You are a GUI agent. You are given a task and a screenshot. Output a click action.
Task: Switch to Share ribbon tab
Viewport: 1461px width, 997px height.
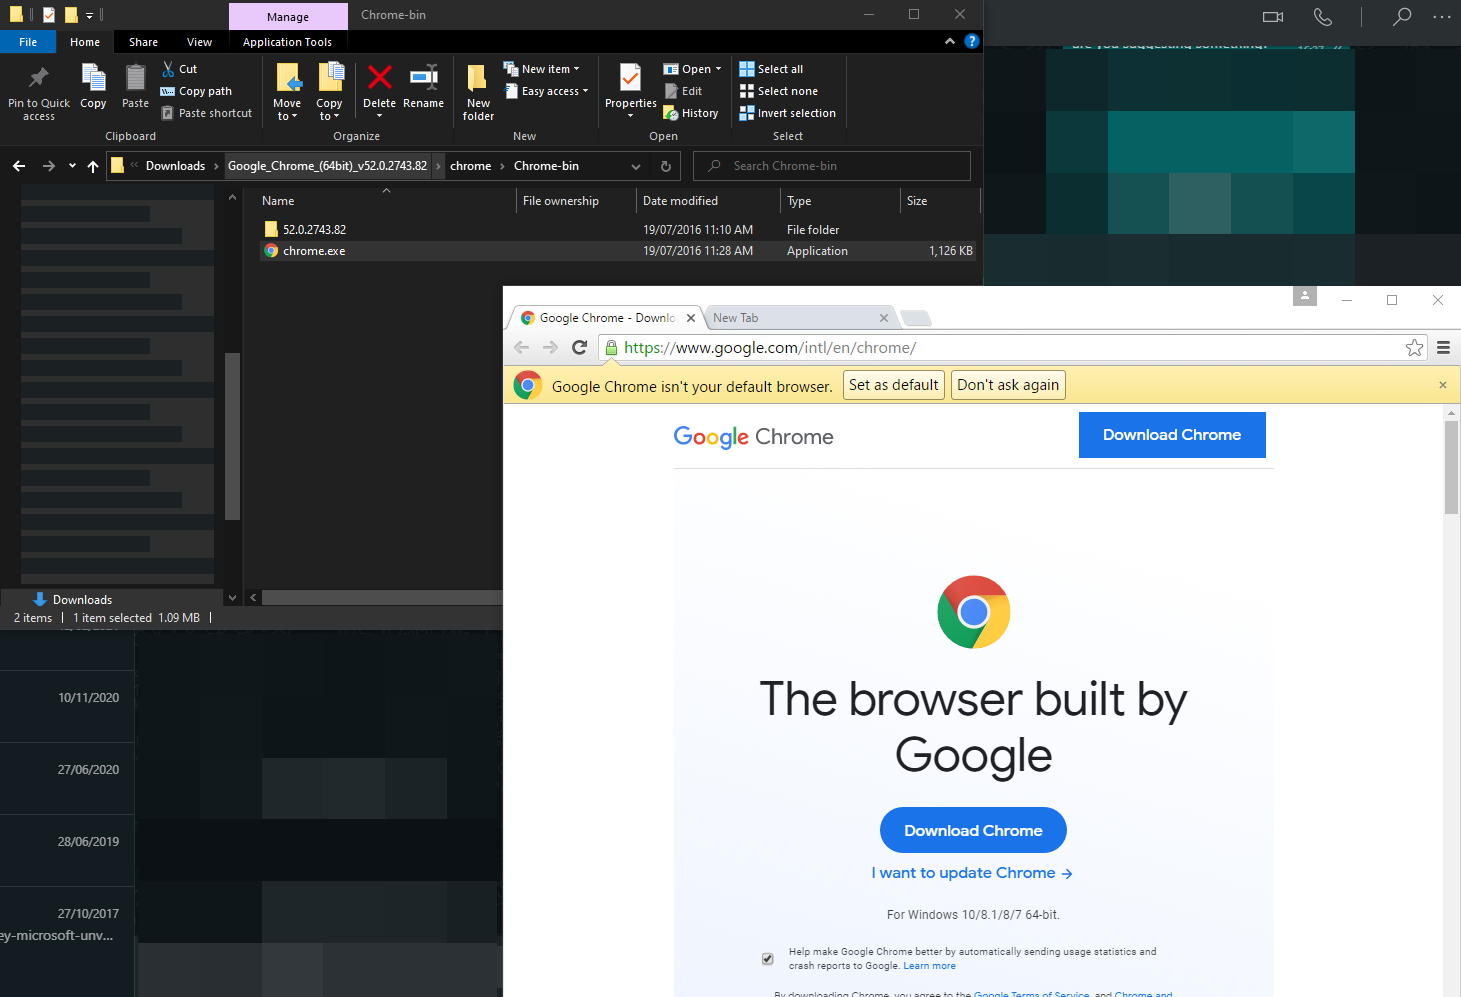click(143, 42)
